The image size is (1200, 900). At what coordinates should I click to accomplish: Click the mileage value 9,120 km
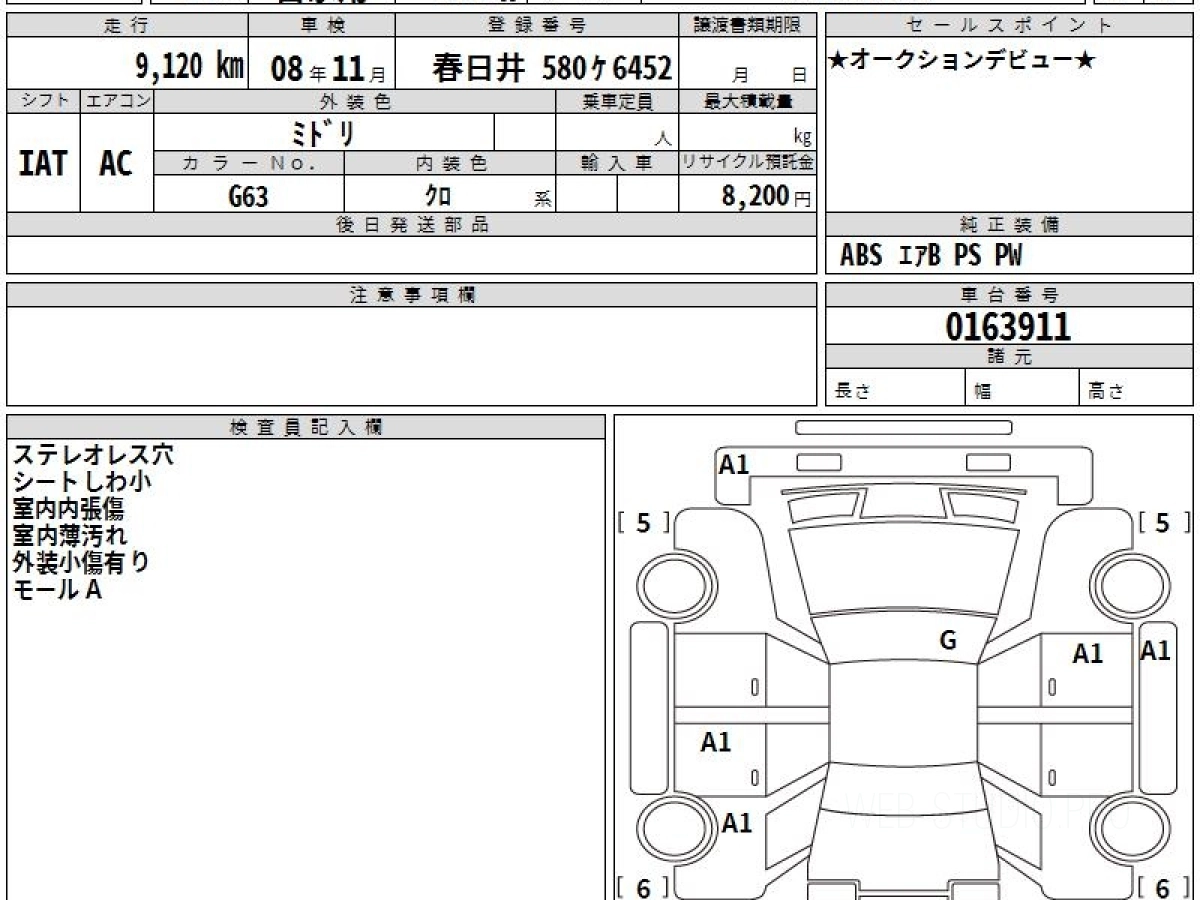pos(189,68)
